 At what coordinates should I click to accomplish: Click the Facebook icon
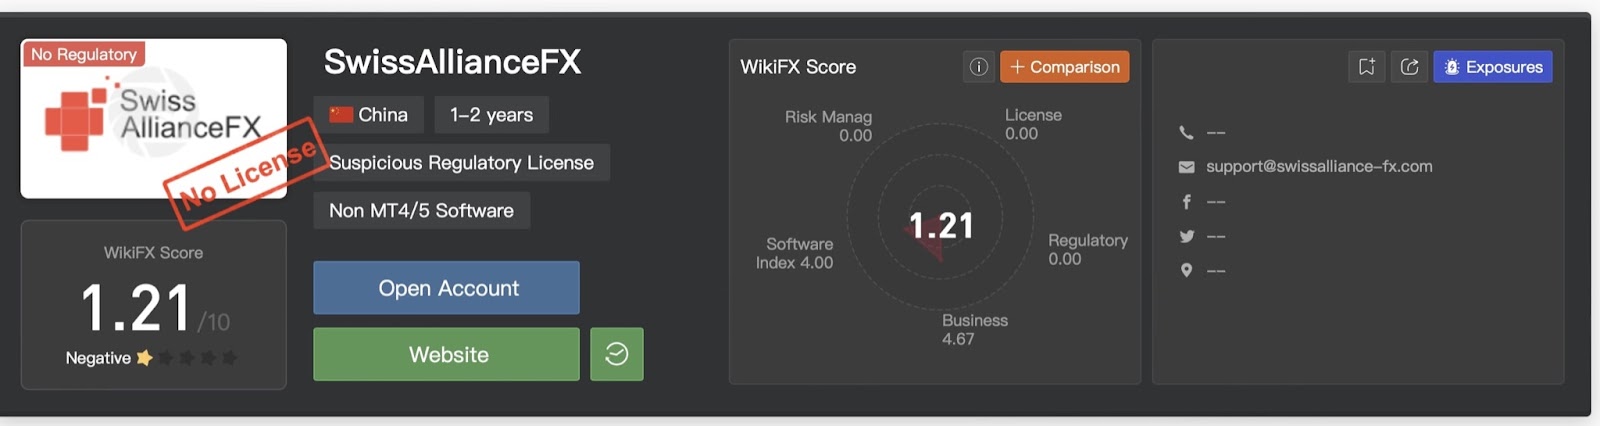1186,201
